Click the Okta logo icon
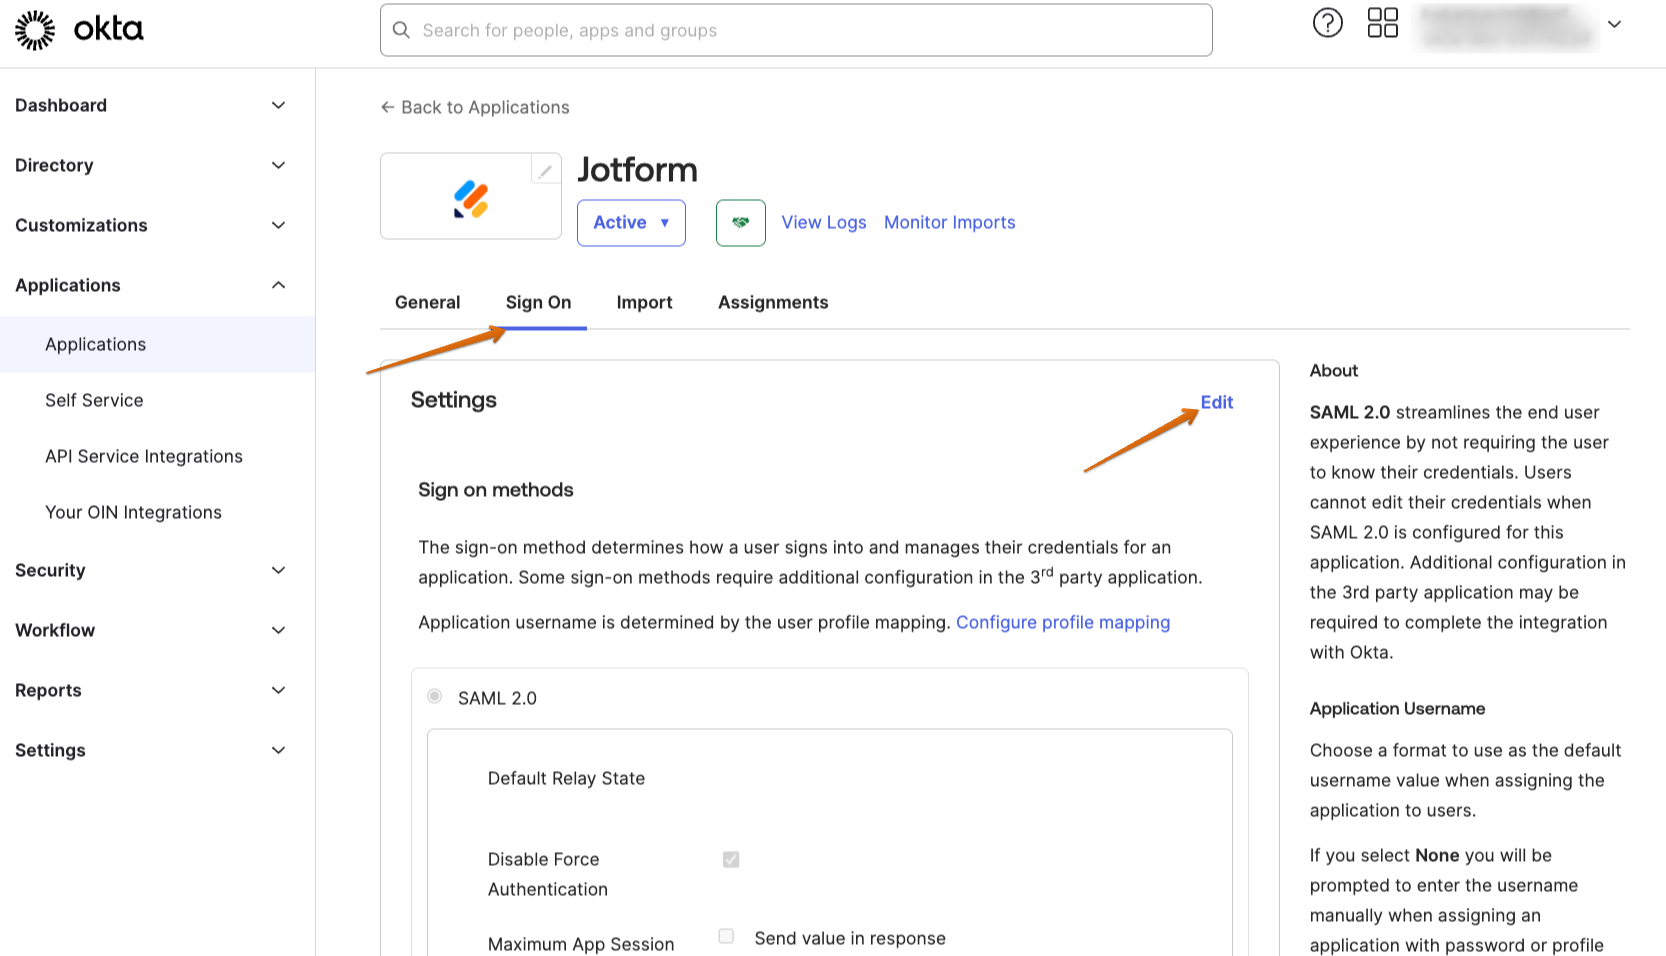Viewport: 1666px width, 956px height. tap(35, 30)
